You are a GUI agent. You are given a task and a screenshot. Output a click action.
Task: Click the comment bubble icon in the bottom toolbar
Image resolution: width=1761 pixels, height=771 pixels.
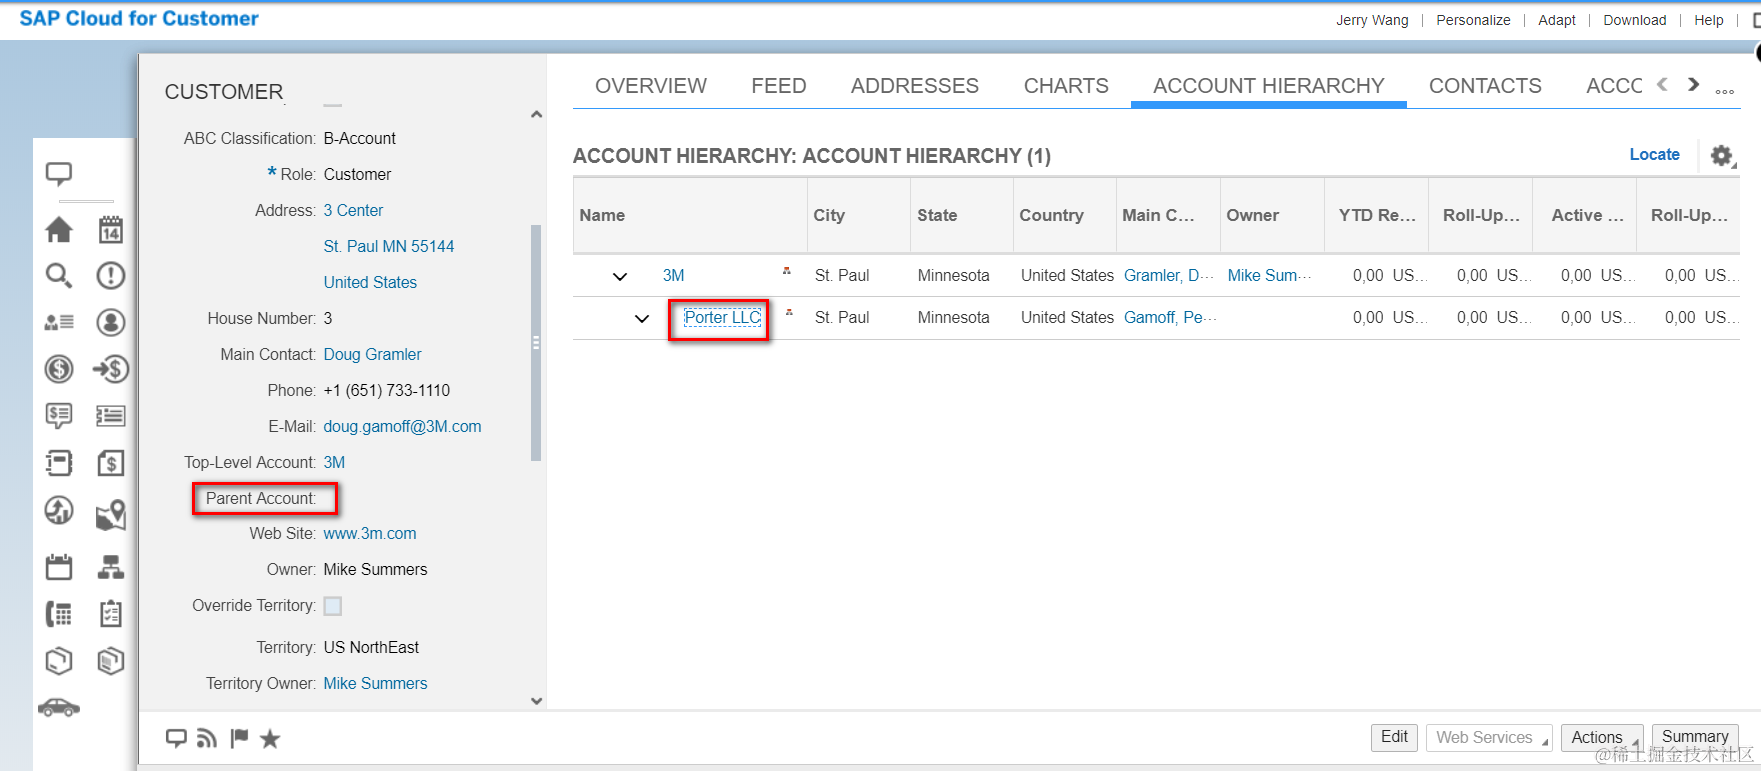click(176, 738)
